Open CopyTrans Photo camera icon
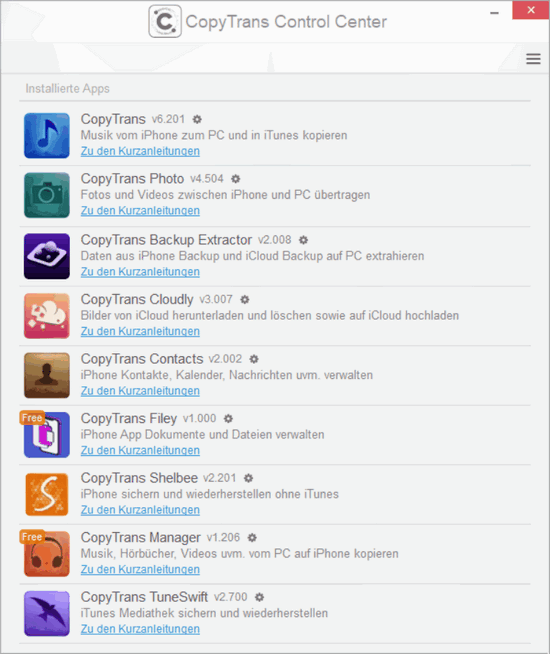 click(x=47, y=195)
